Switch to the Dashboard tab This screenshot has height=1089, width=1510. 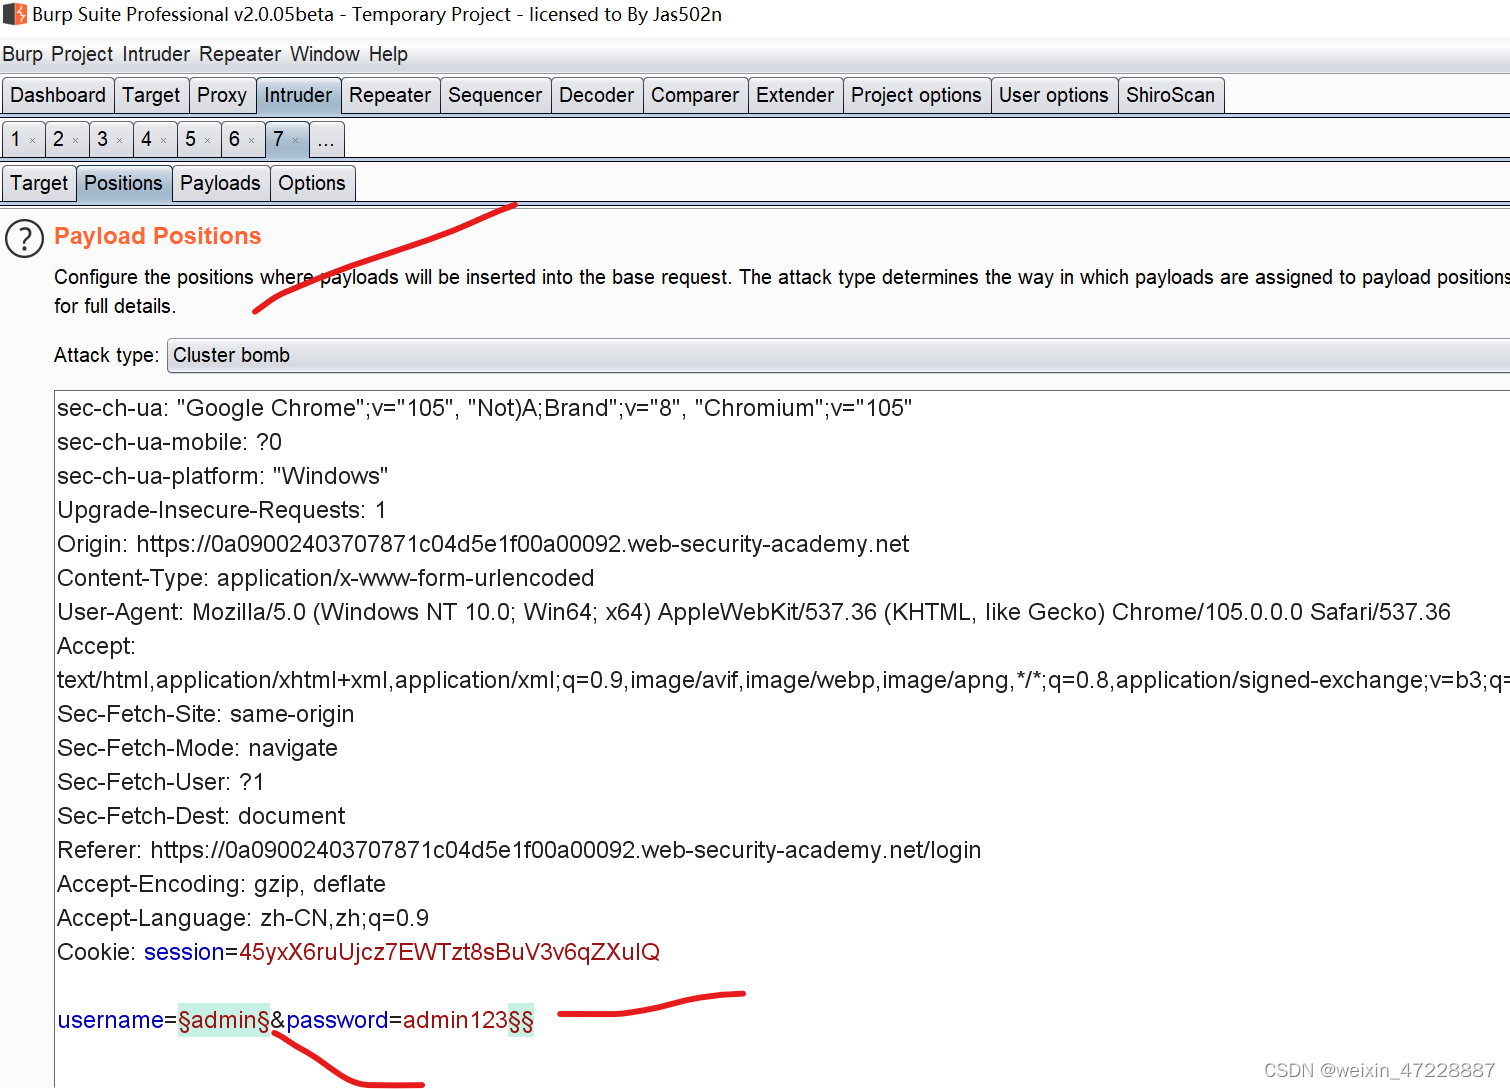coord(58,95)
